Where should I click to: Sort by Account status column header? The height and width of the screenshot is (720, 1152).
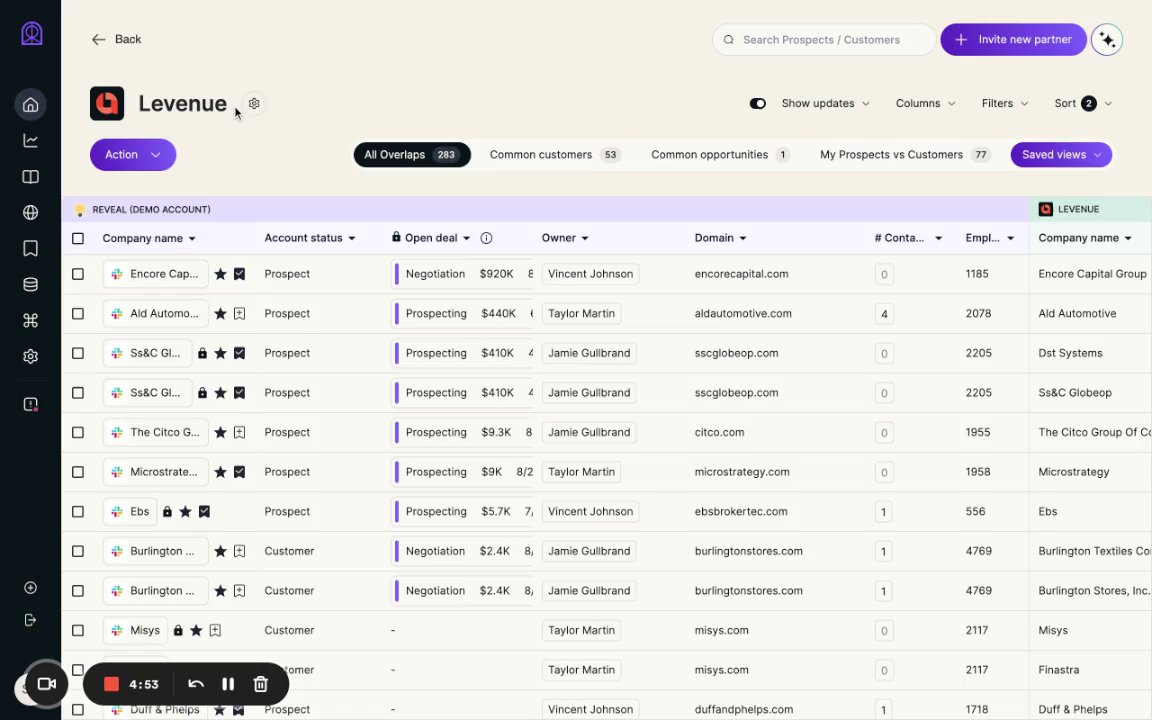point(310,238)
